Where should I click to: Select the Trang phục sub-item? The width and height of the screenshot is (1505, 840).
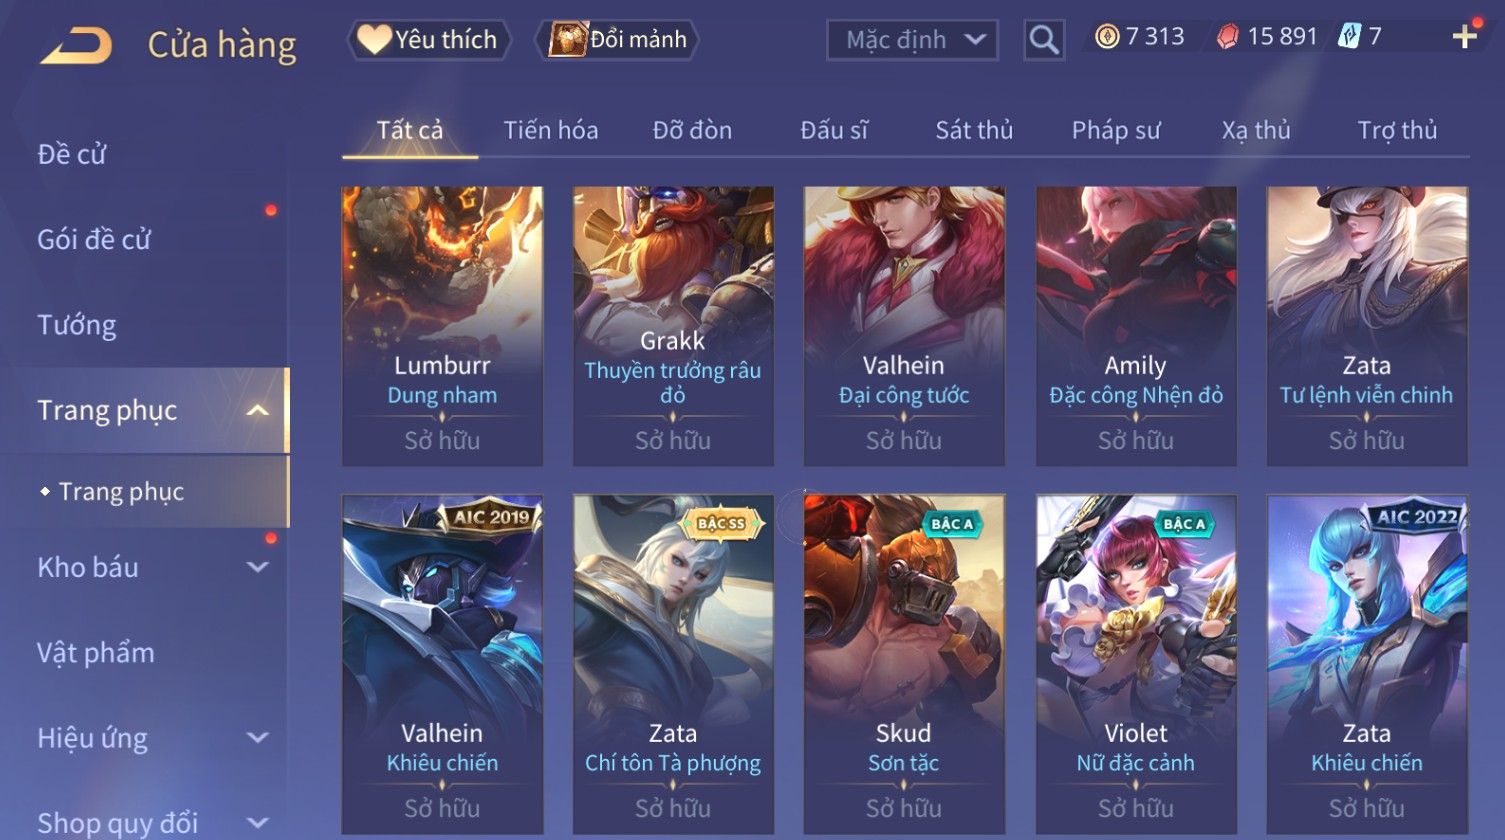(x=121, y=491)
